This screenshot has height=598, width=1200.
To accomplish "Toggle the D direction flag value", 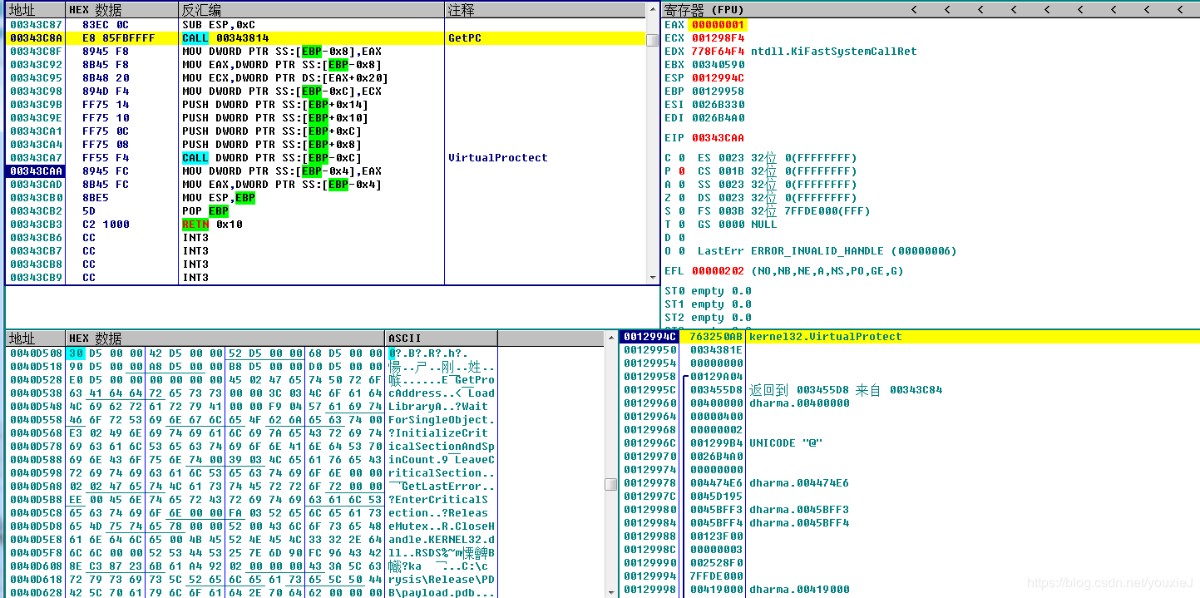I will click(x=681, y=238).
